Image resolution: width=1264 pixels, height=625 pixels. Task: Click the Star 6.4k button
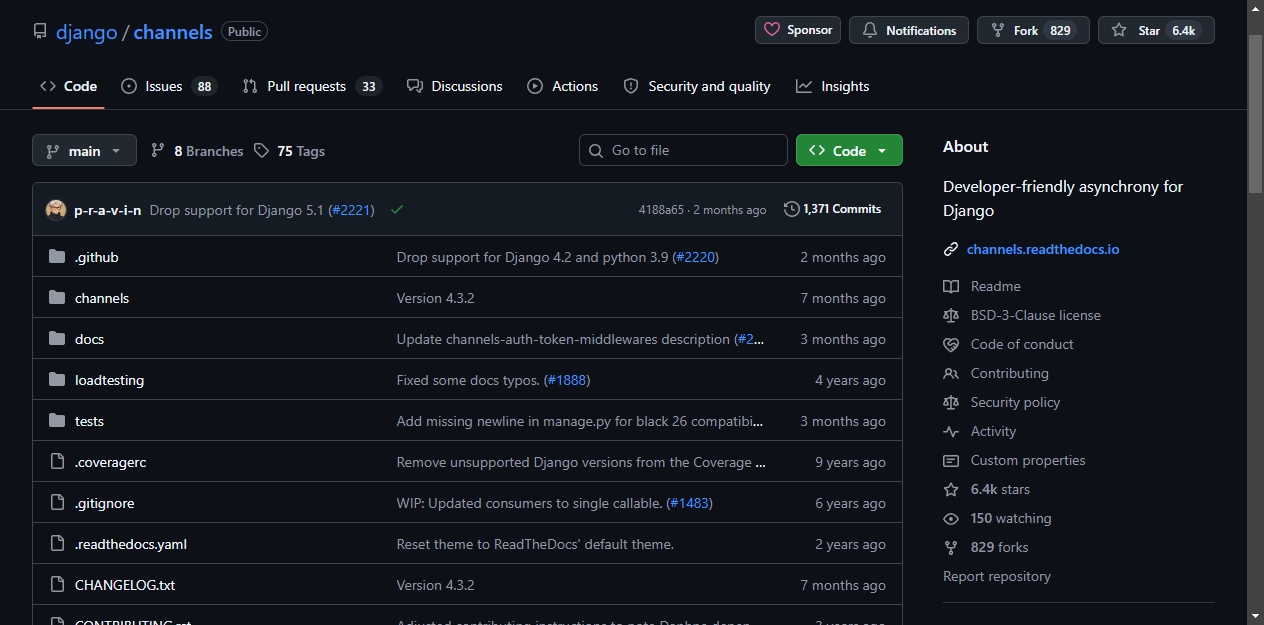[1156, 30]
